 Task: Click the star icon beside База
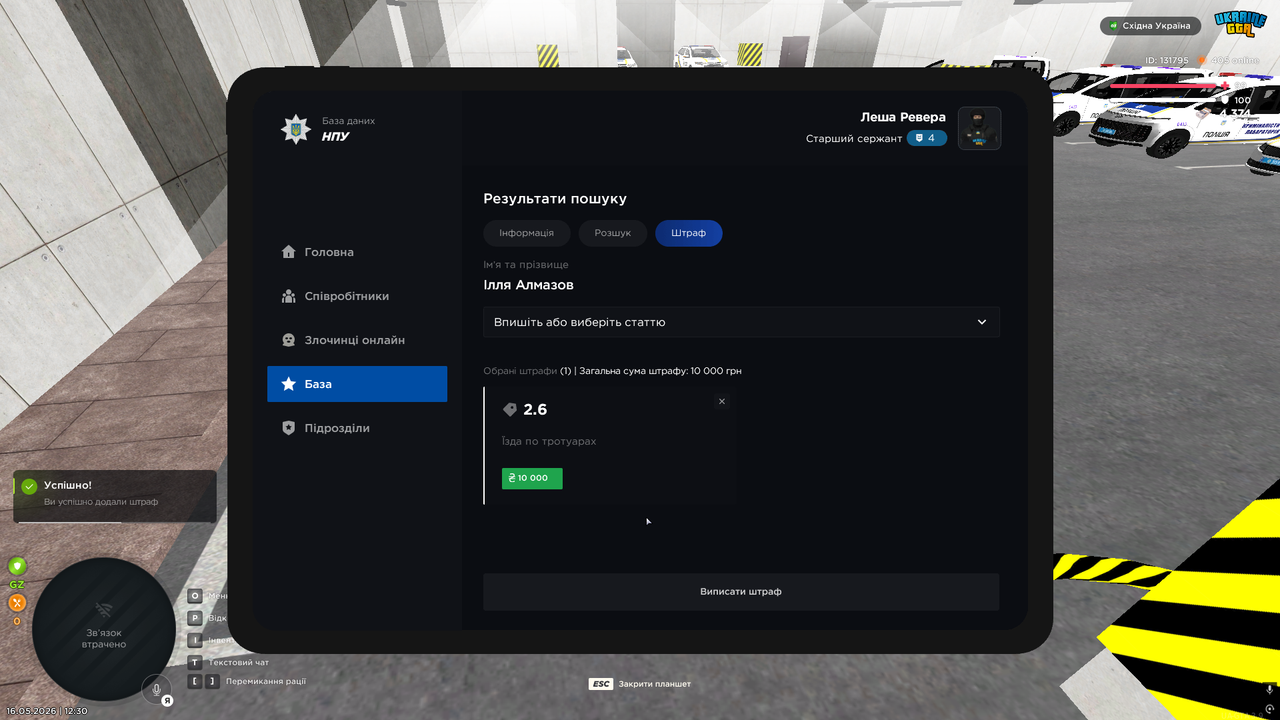(x=289, y=384)
